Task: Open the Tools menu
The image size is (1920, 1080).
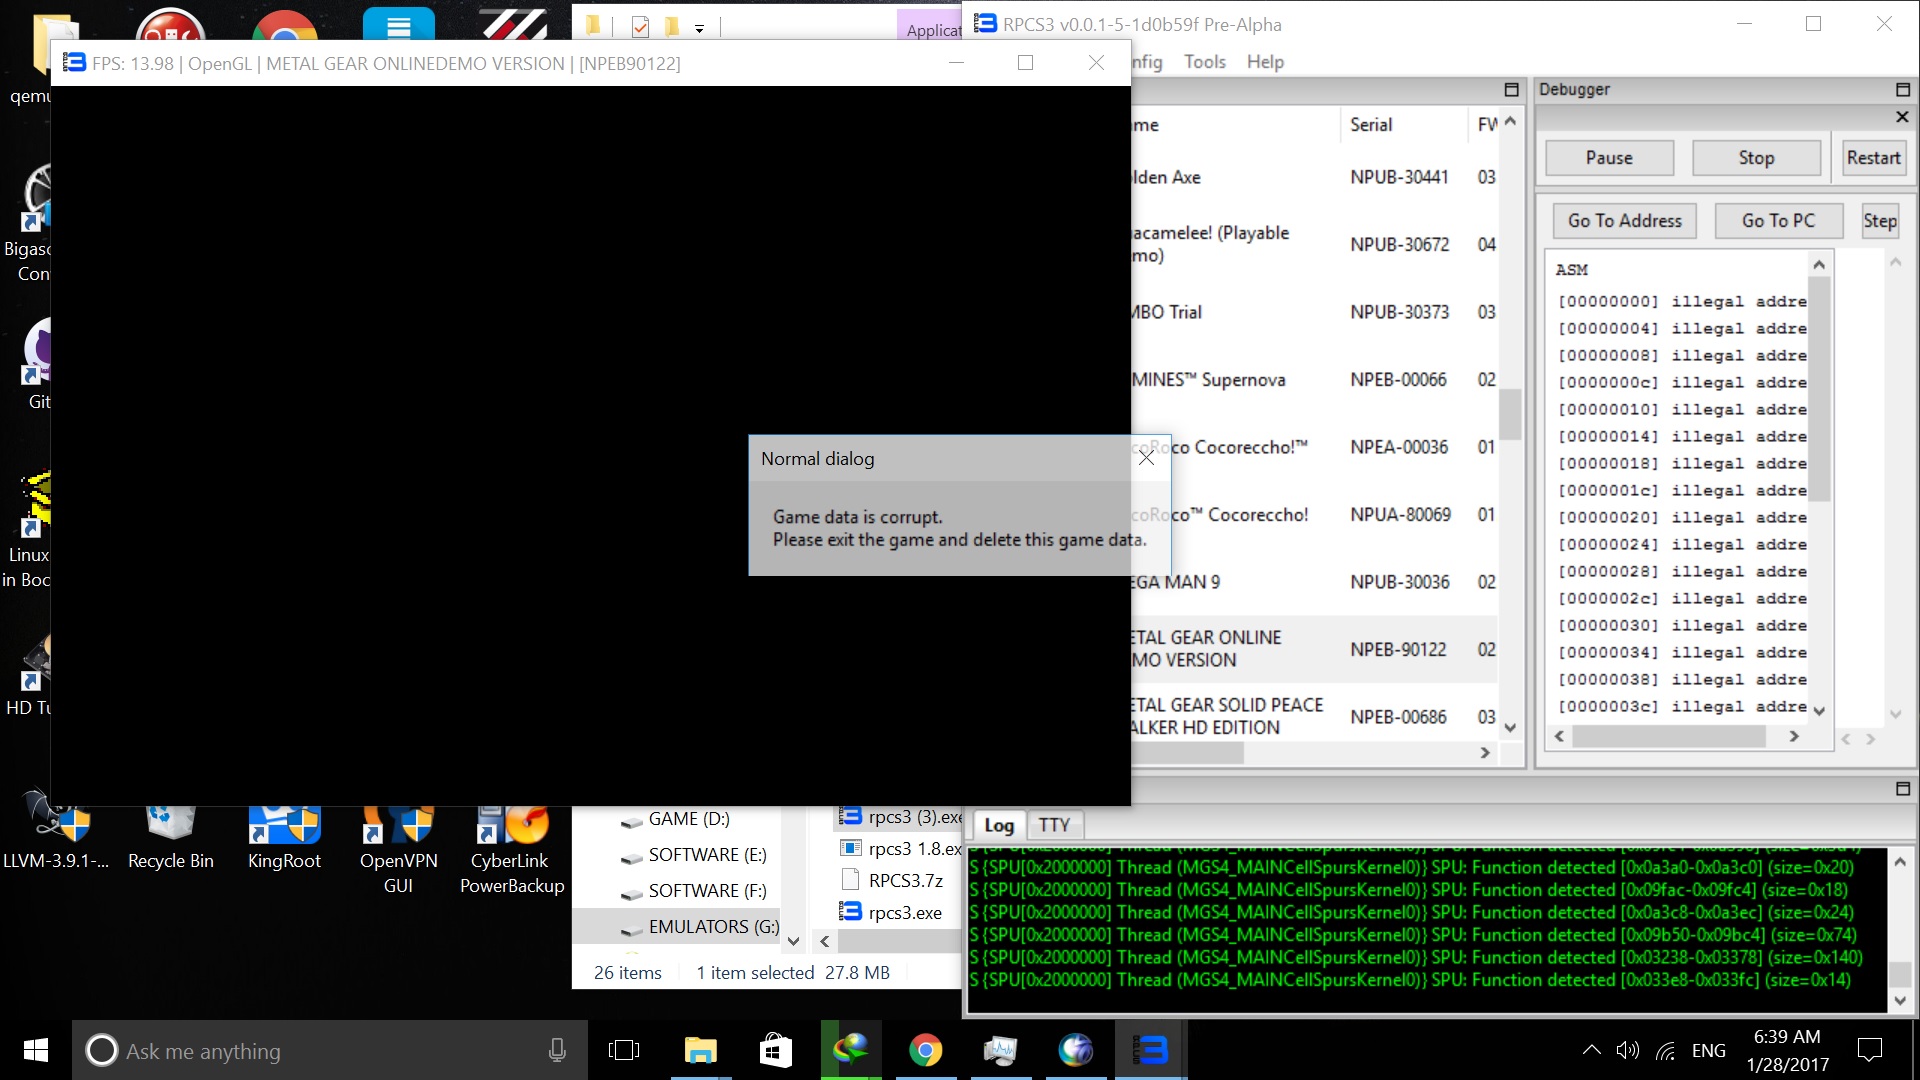Action: [x=1204, y=62]
